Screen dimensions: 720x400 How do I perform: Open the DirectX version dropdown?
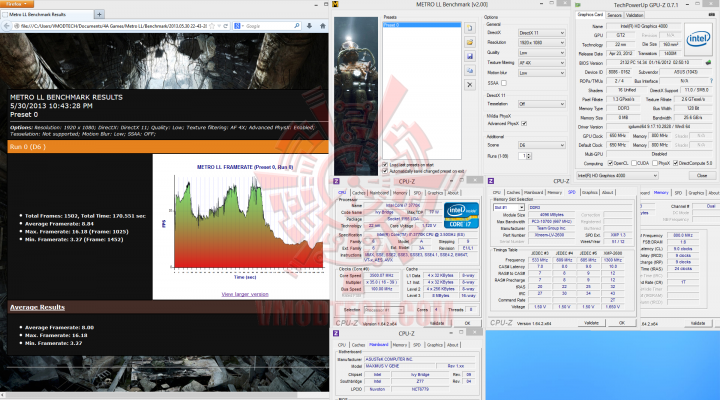(x=542, y=33)
